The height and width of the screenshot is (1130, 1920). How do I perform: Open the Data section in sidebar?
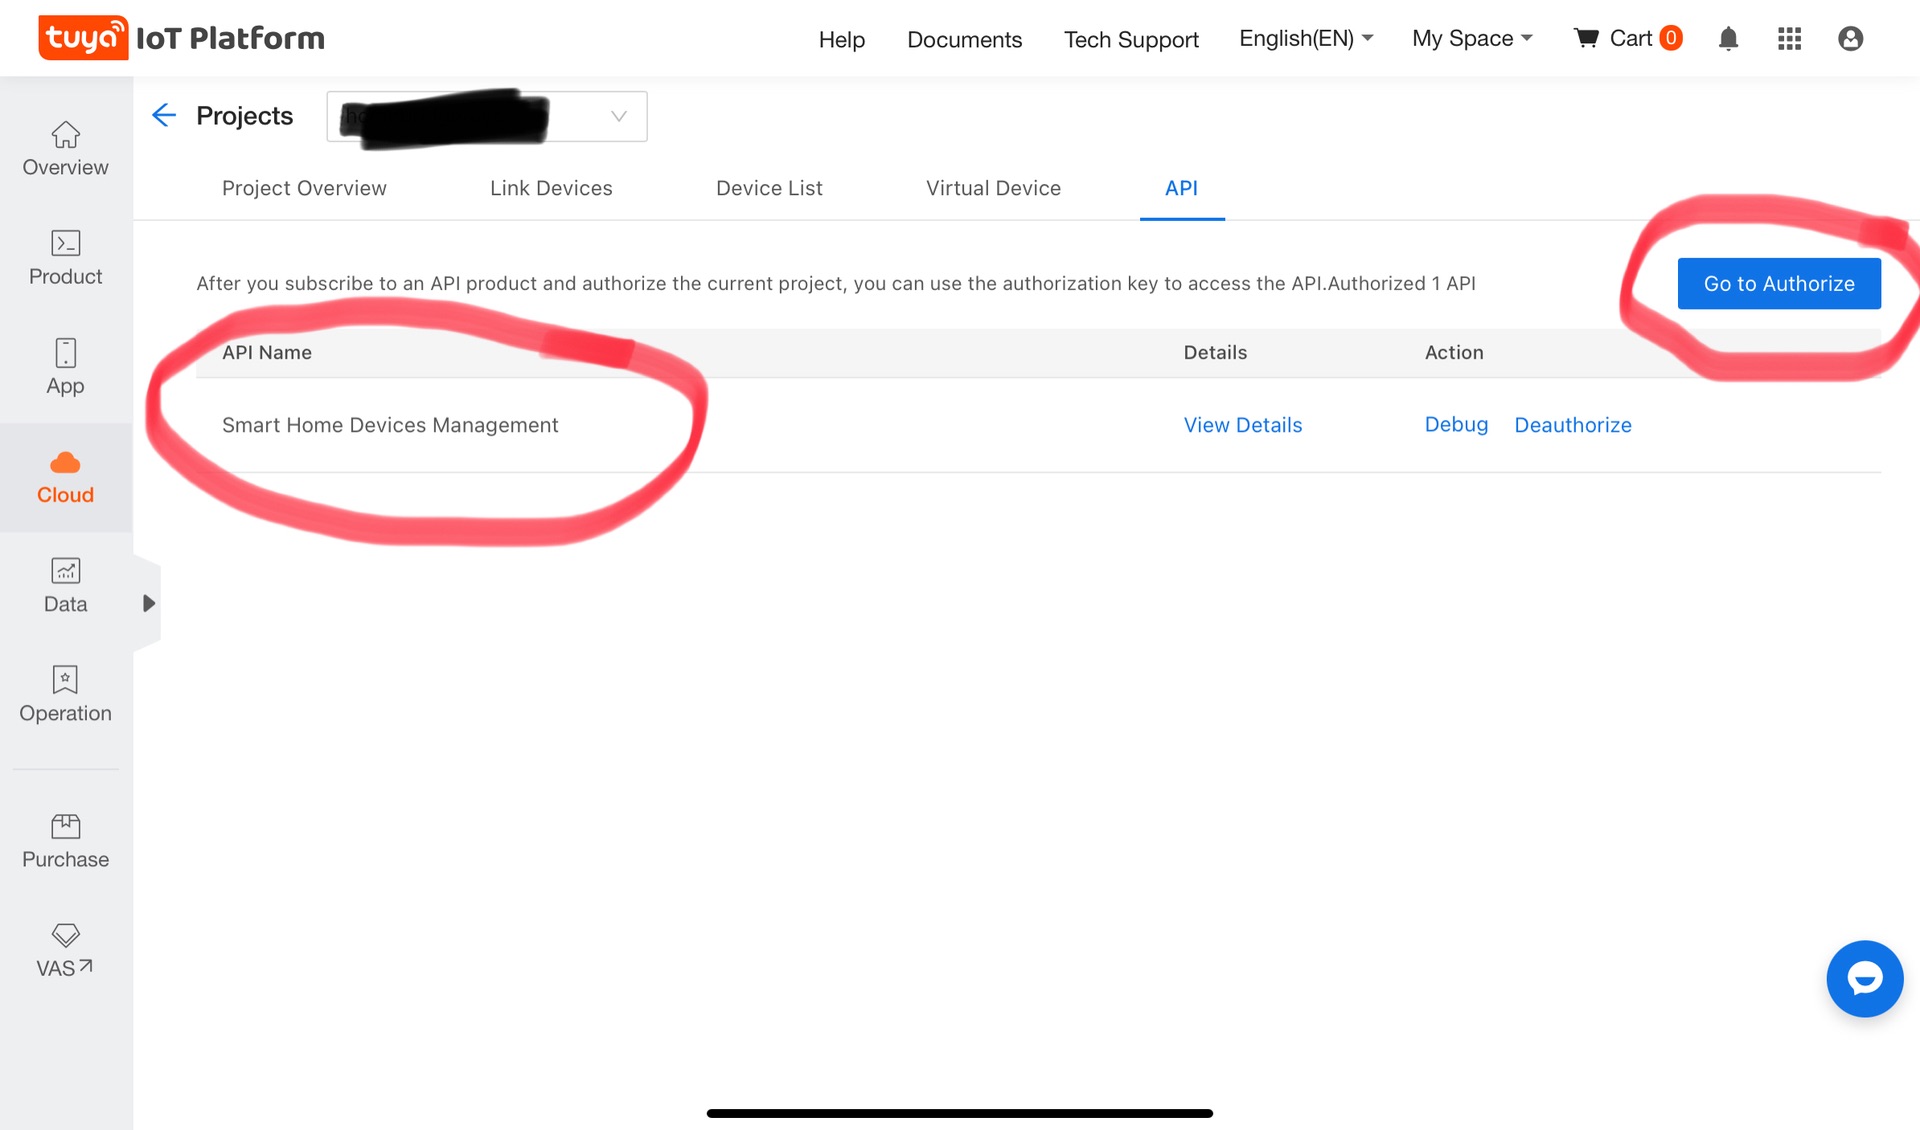[x=65, y=586]
